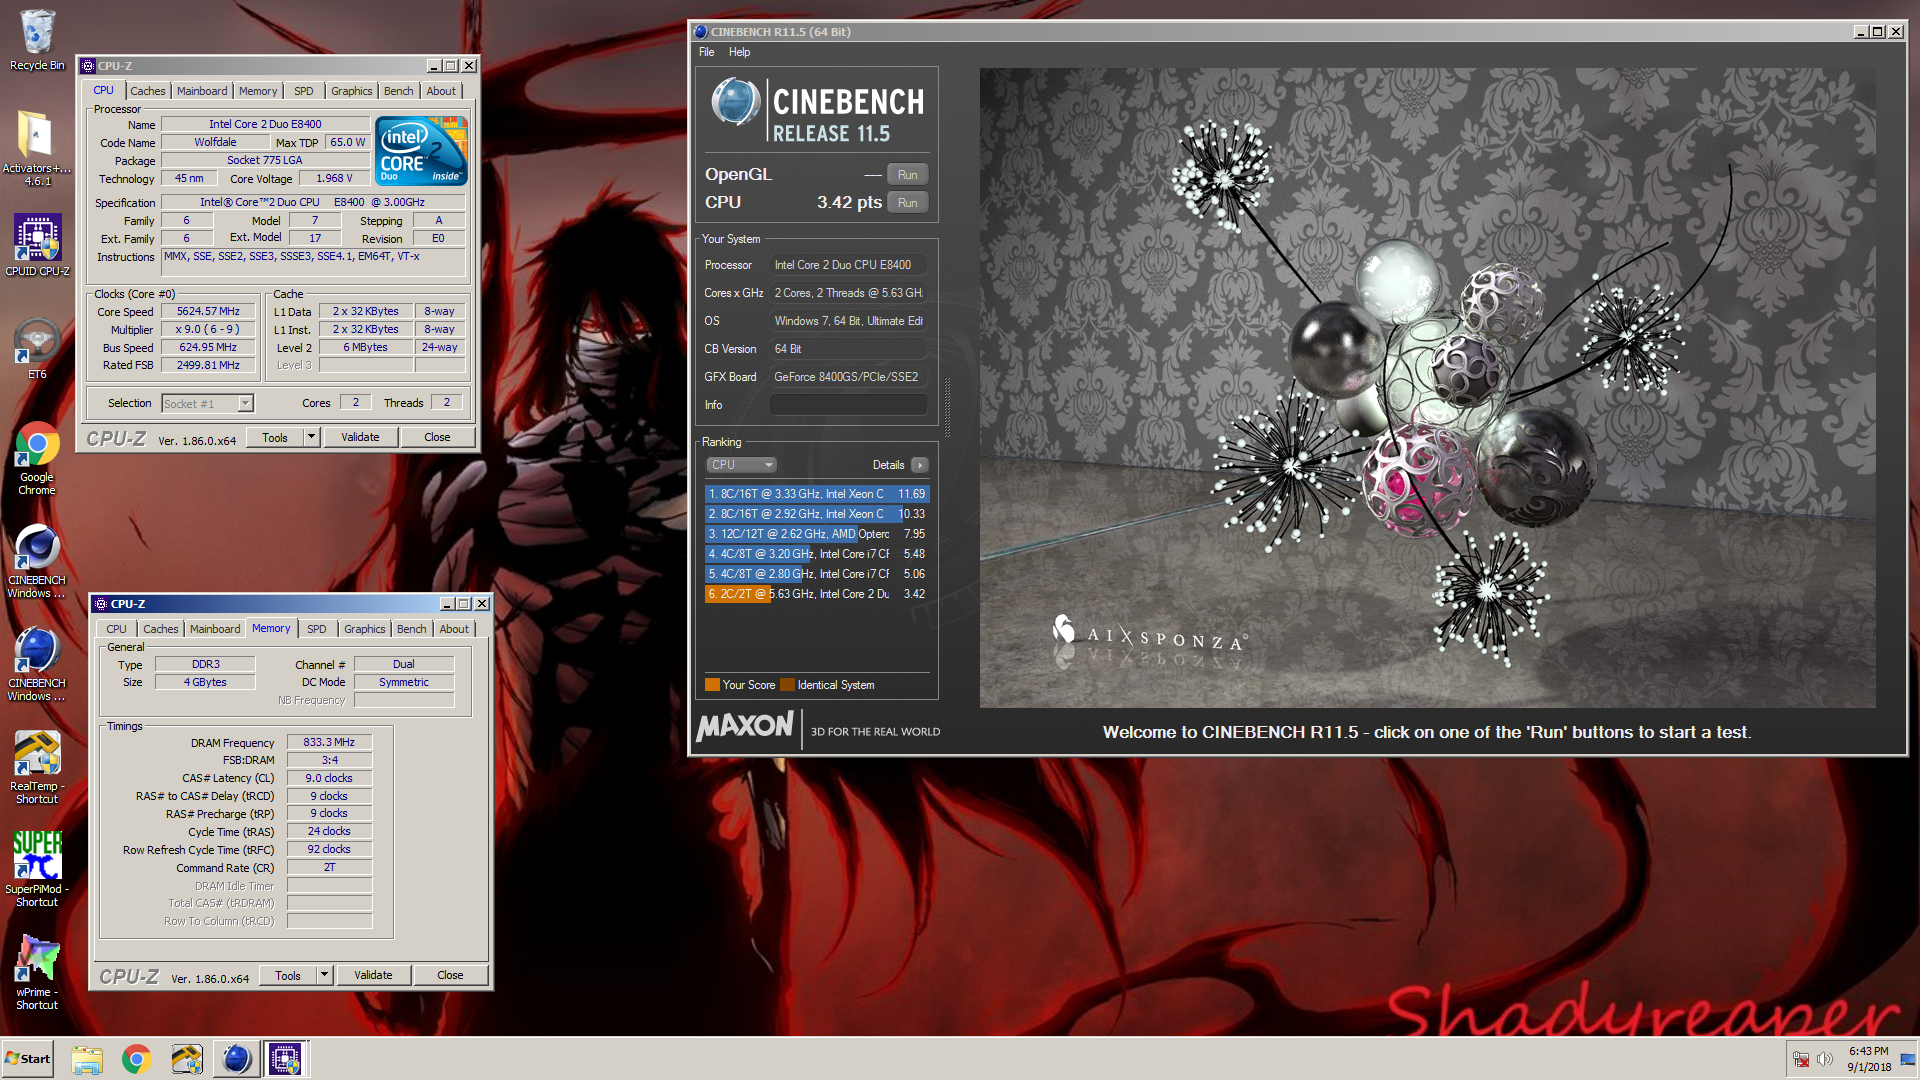Open Bench tab in bottom CPU-Z window
Screen dimensions: 1920x1080
coord(412,629)
